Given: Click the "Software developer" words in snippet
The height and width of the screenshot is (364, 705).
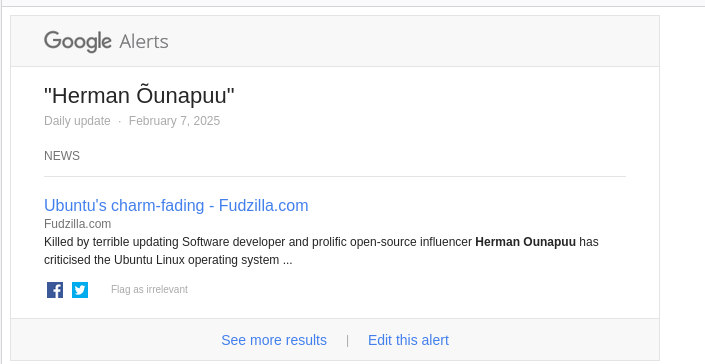Looking at the screenshot, I should (233, 242).
